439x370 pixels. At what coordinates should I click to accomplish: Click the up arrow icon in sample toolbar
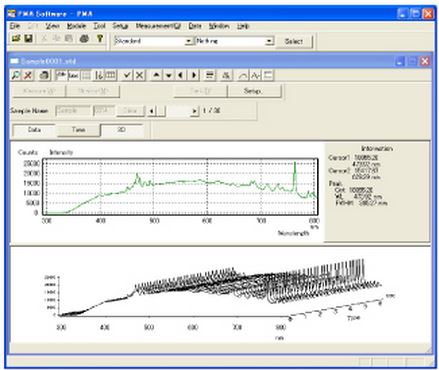(x=156, y=75)
